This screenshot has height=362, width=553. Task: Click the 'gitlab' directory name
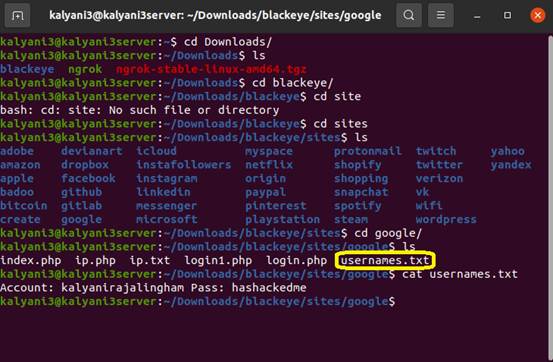81,206
